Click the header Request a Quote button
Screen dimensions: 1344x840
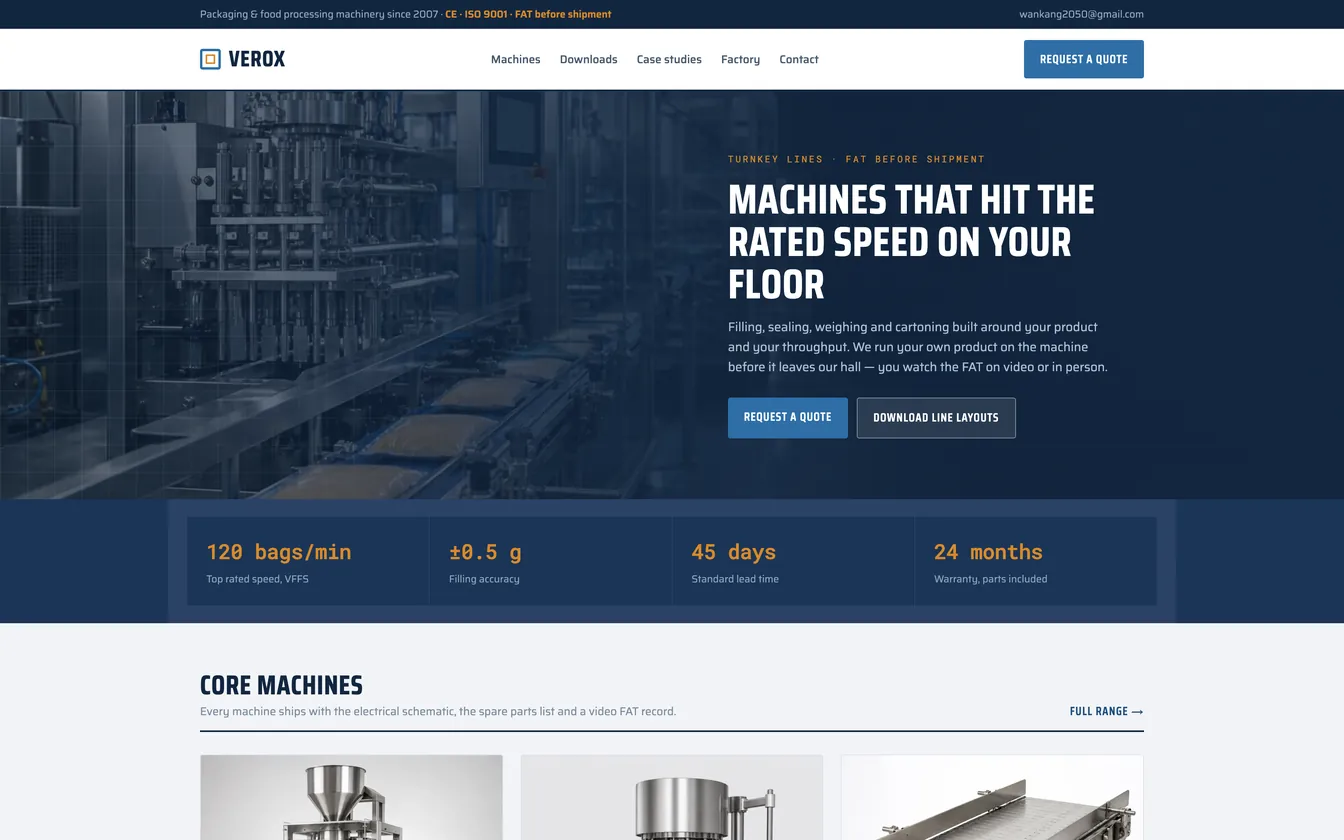(1084, 59)
